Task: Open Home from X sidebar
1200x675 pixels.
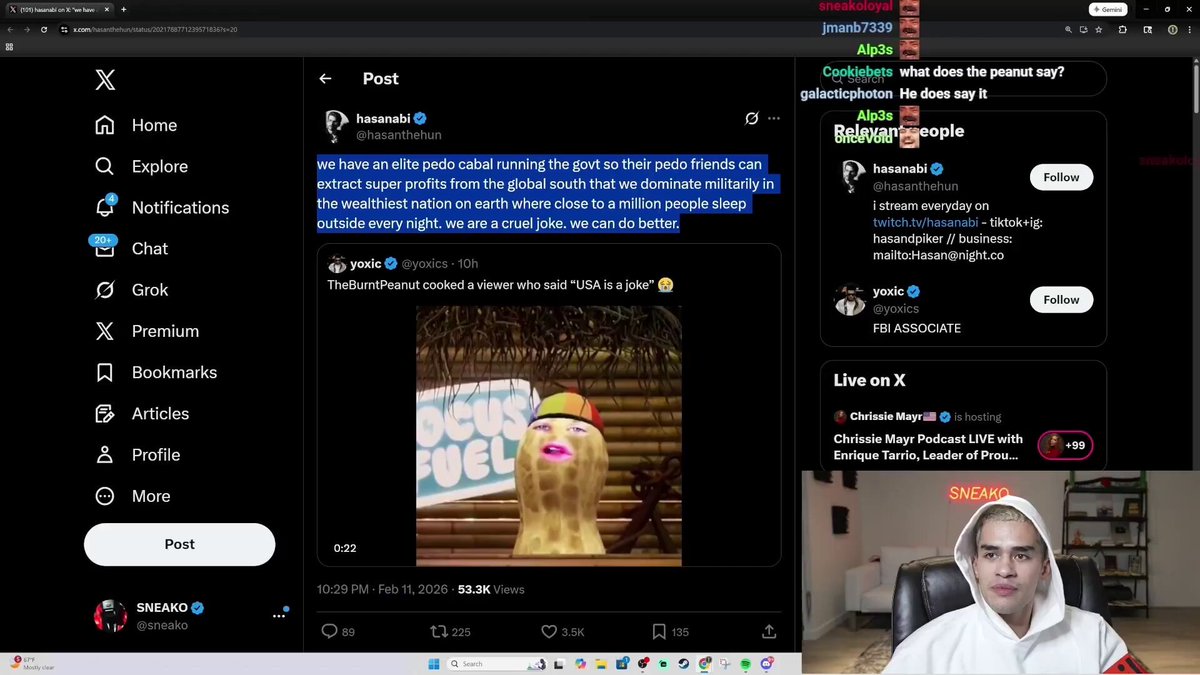Action: click(136, 125)
